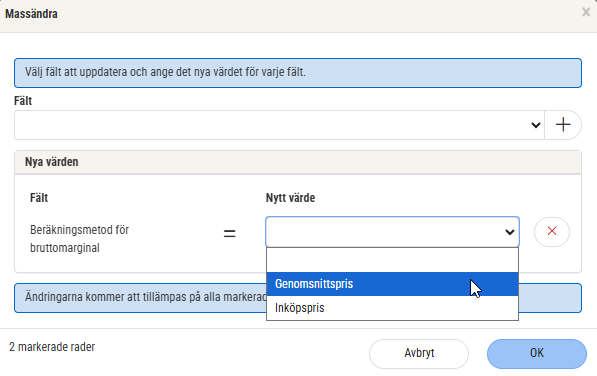Choose Inköpspris from the list
Viewport: 597px width, 376px height.
(393, 307)
